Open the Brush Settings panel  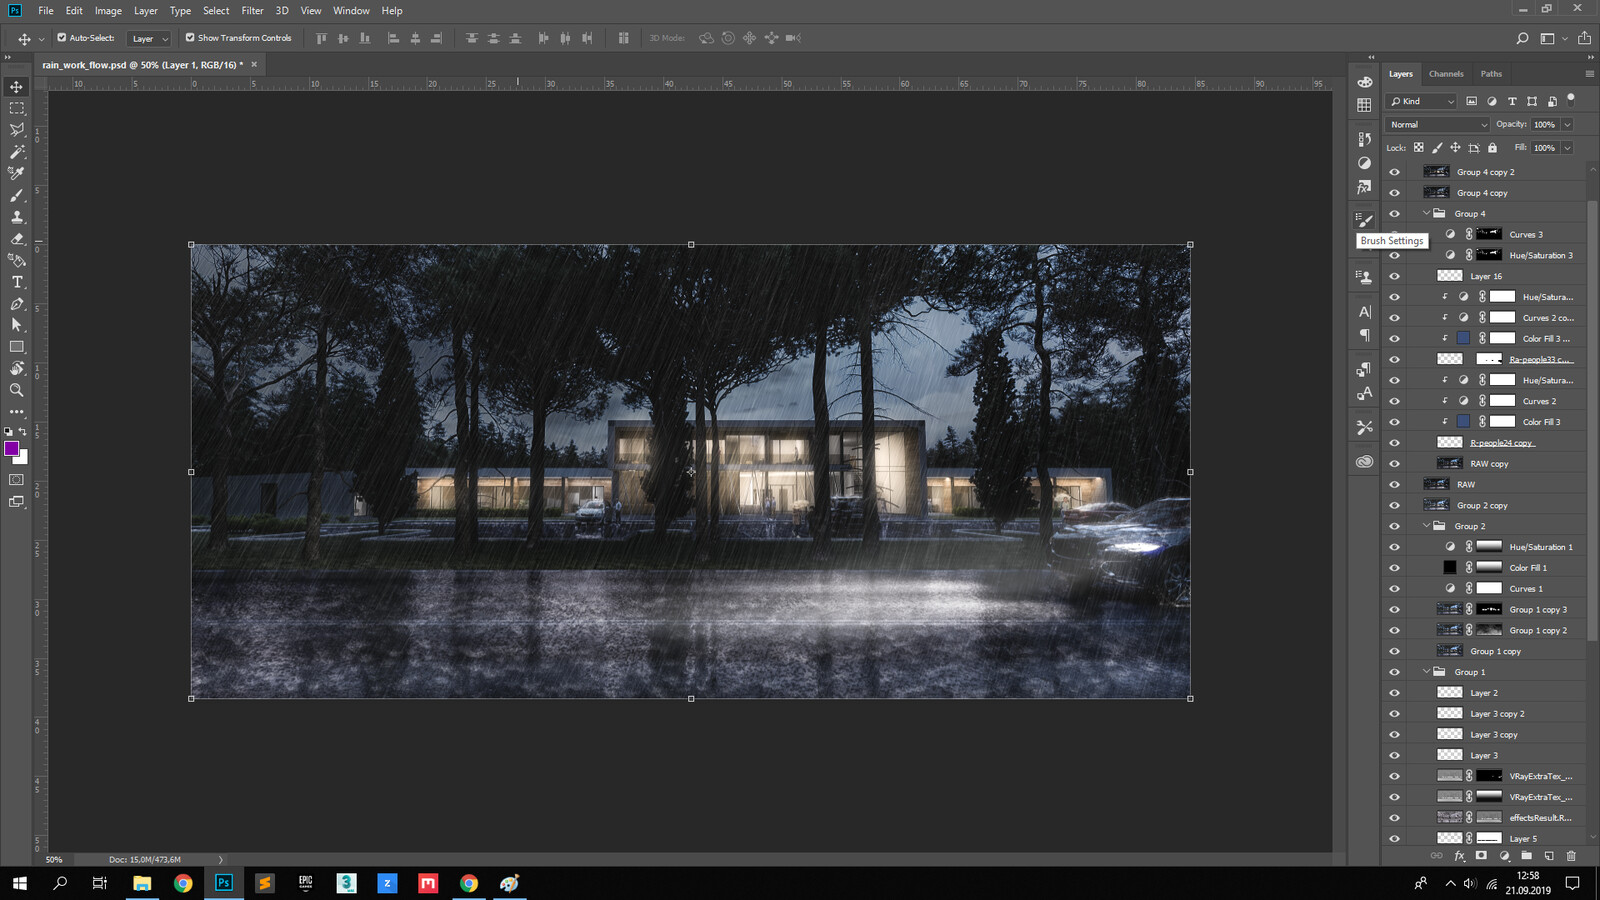coord(1365,219)
